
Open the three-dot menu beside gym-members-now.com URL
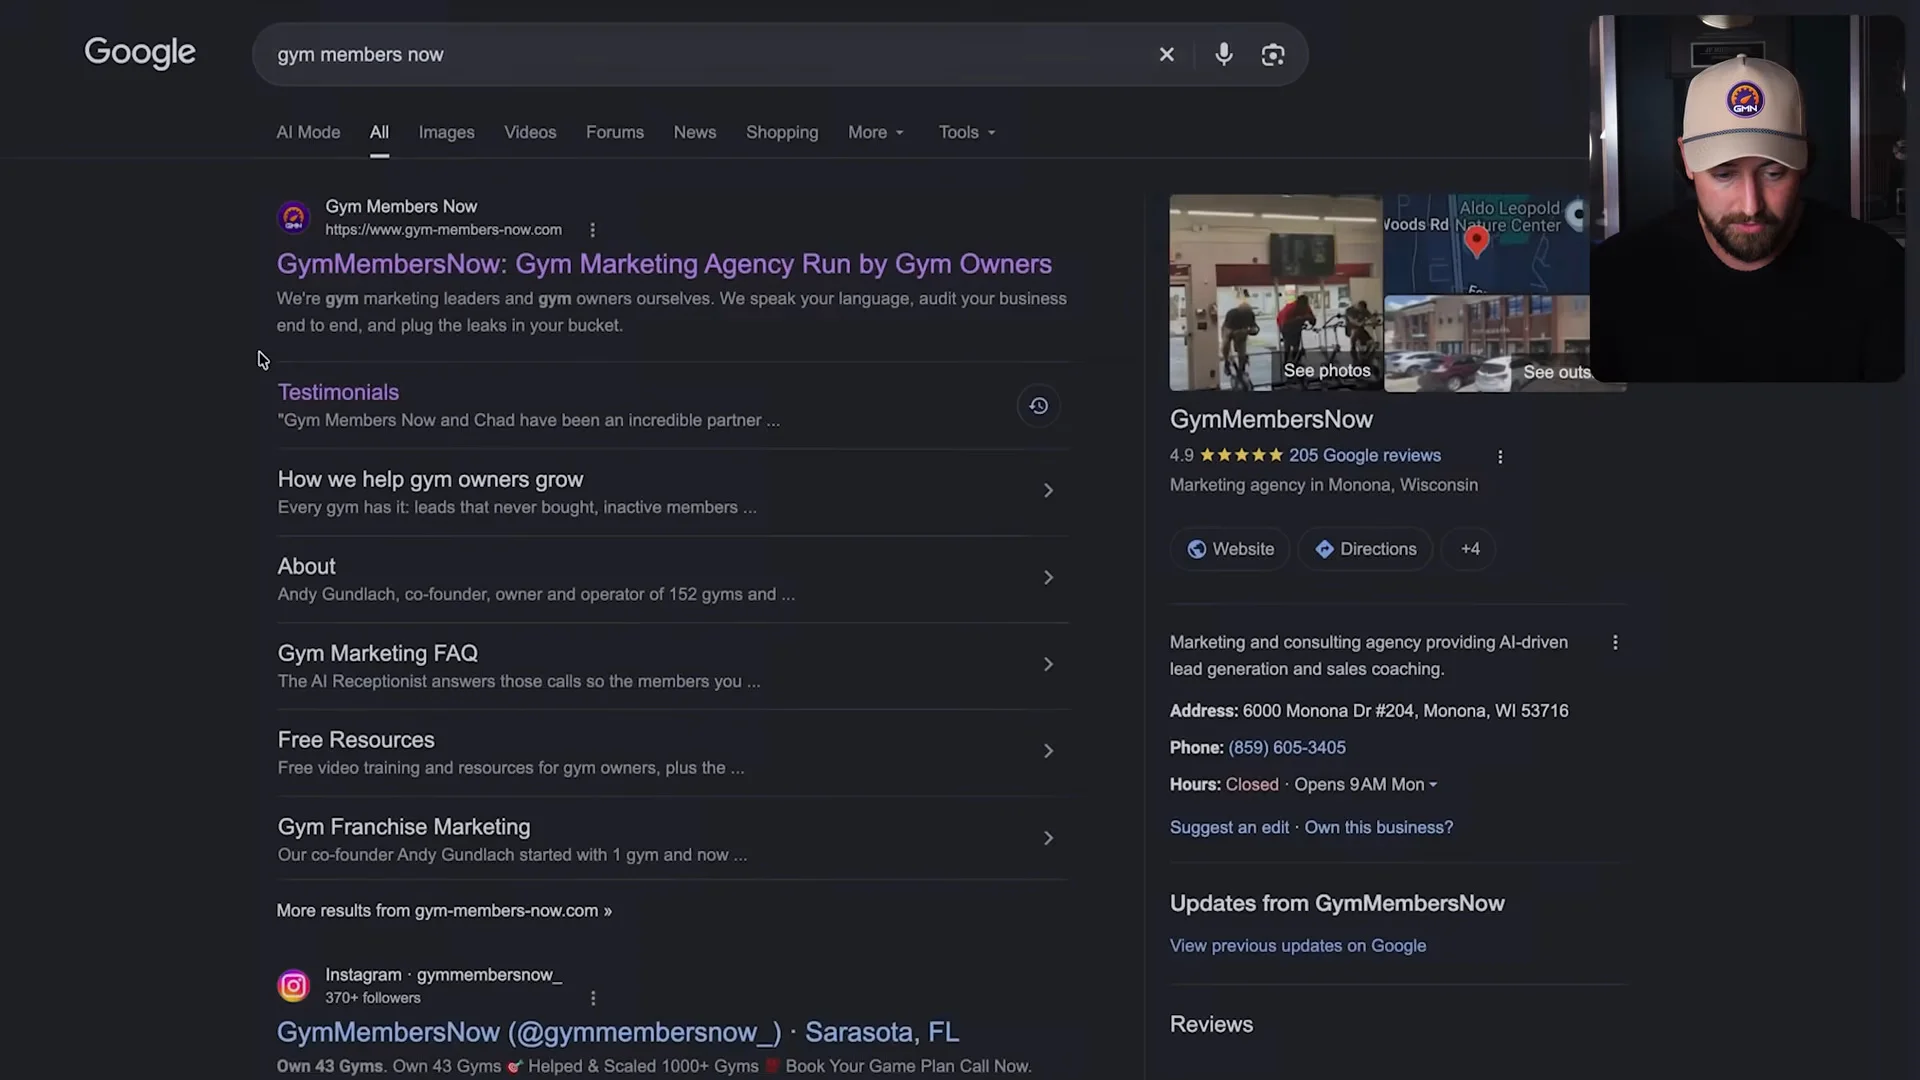point(592,230)
